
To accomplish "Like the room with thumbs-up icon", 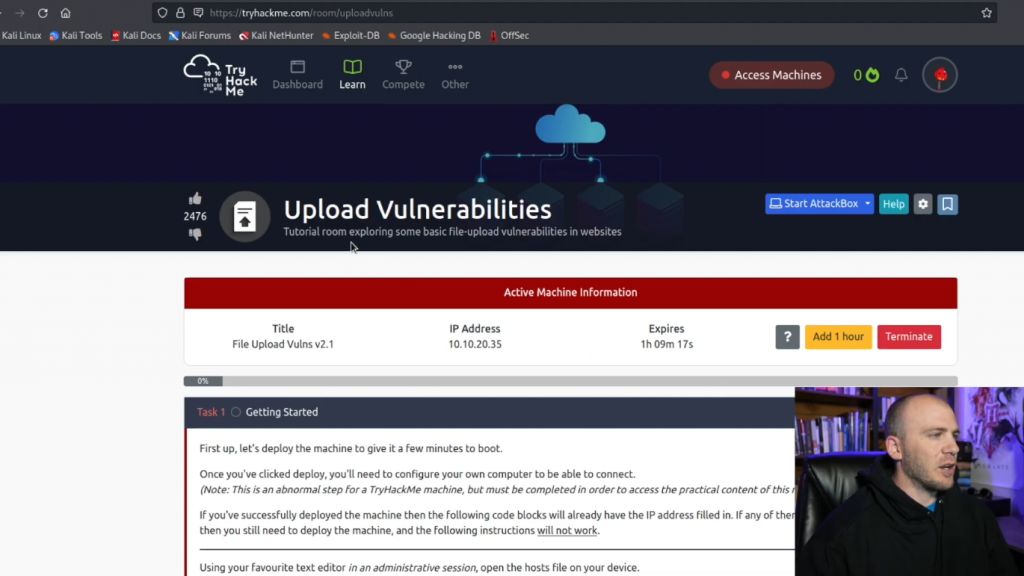I will pyautogui.click(x=195, y=199).
